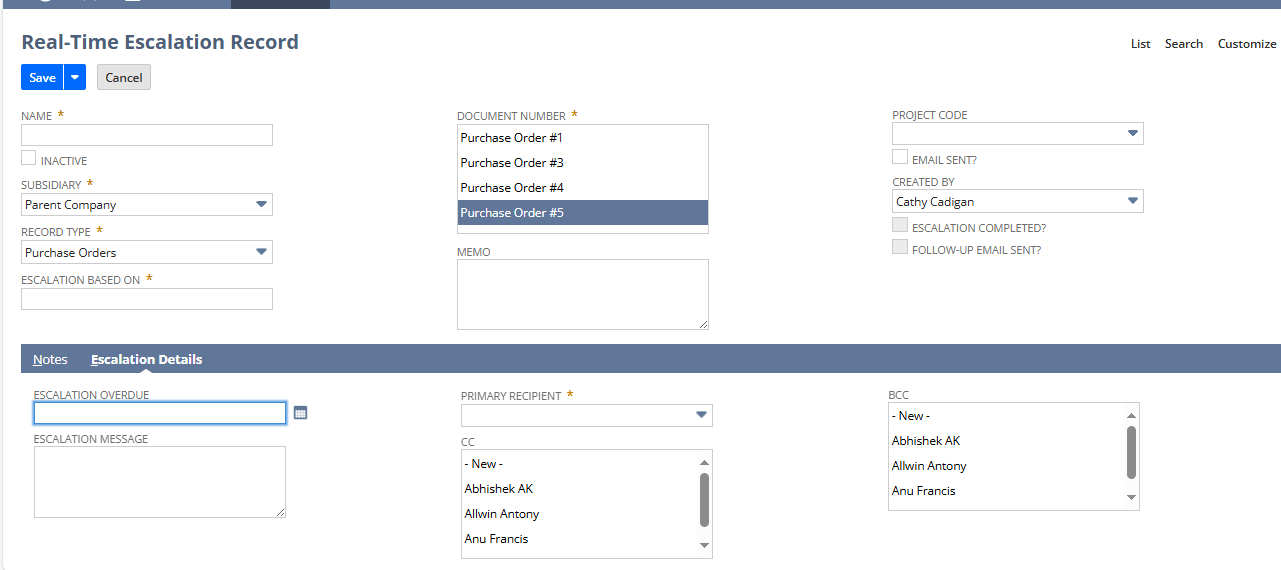
Task: Click the Cancel button
Action: pos(124,78)
